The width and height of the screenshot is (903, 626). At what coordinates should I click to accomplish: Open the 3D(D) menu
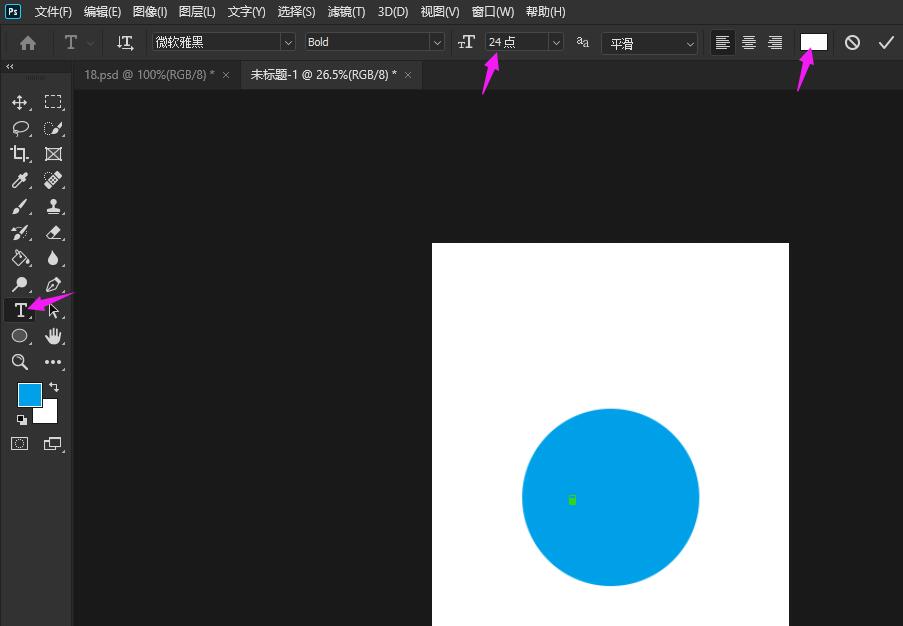click(x=393, y=12)
